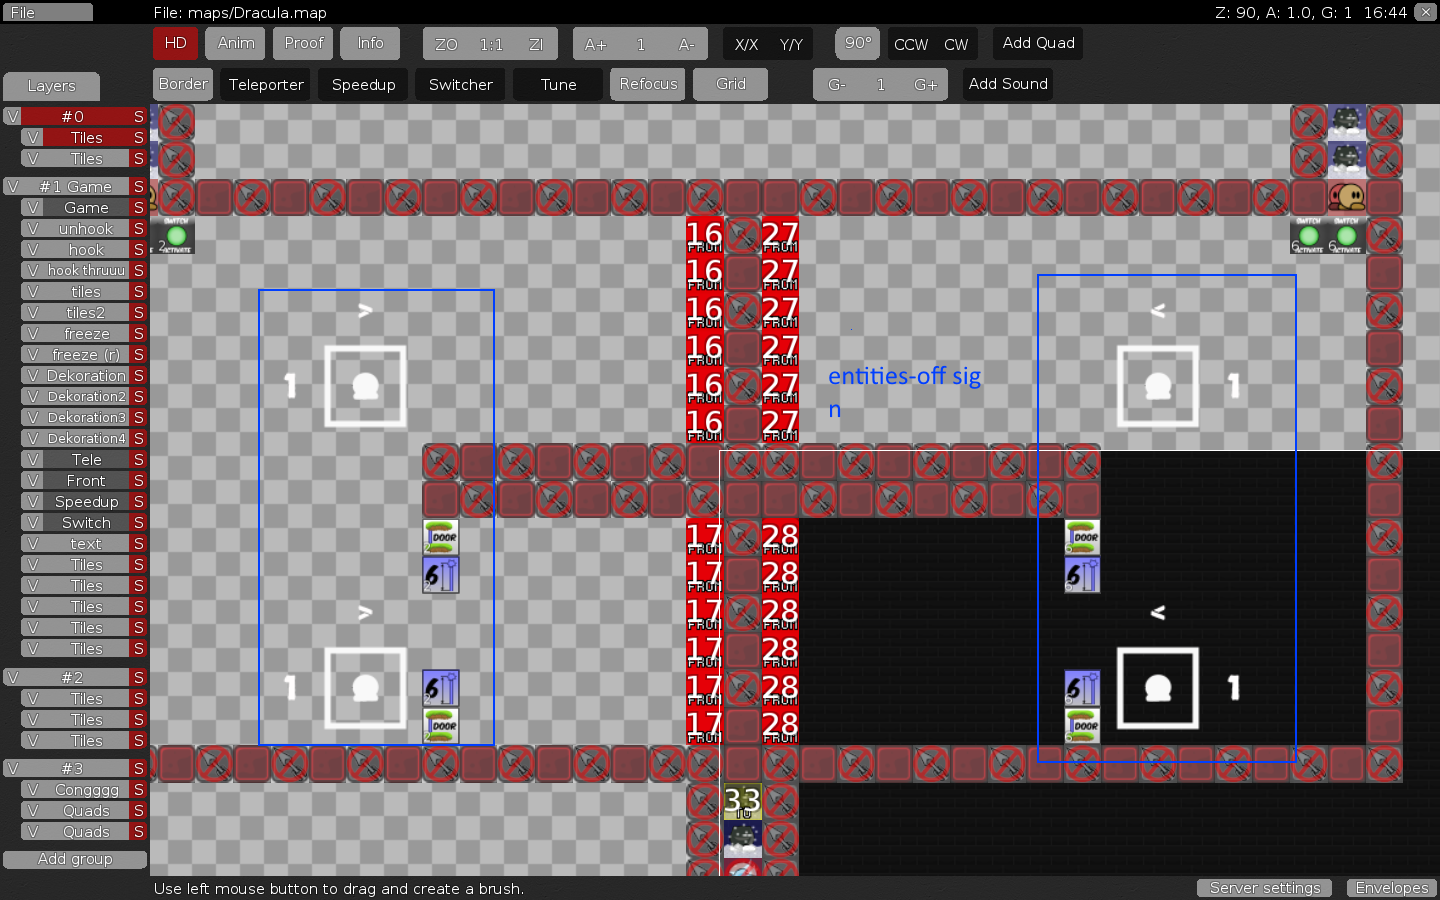1440x900 pixels.
Task: Flip brush horizontally with X/X
Action: click(x=746, y=44)
